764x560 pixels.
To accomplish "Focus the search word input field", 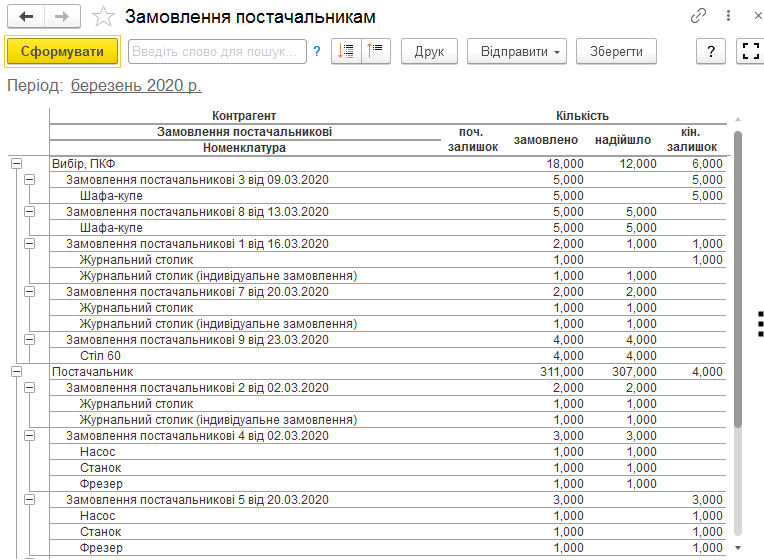I will pos(217,51).
